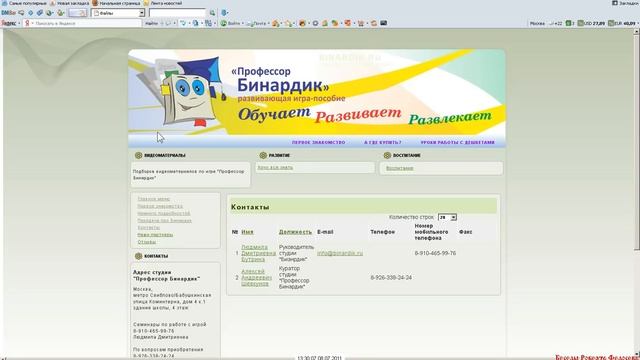Click the 'Москва' city indicator

point(537,24)
